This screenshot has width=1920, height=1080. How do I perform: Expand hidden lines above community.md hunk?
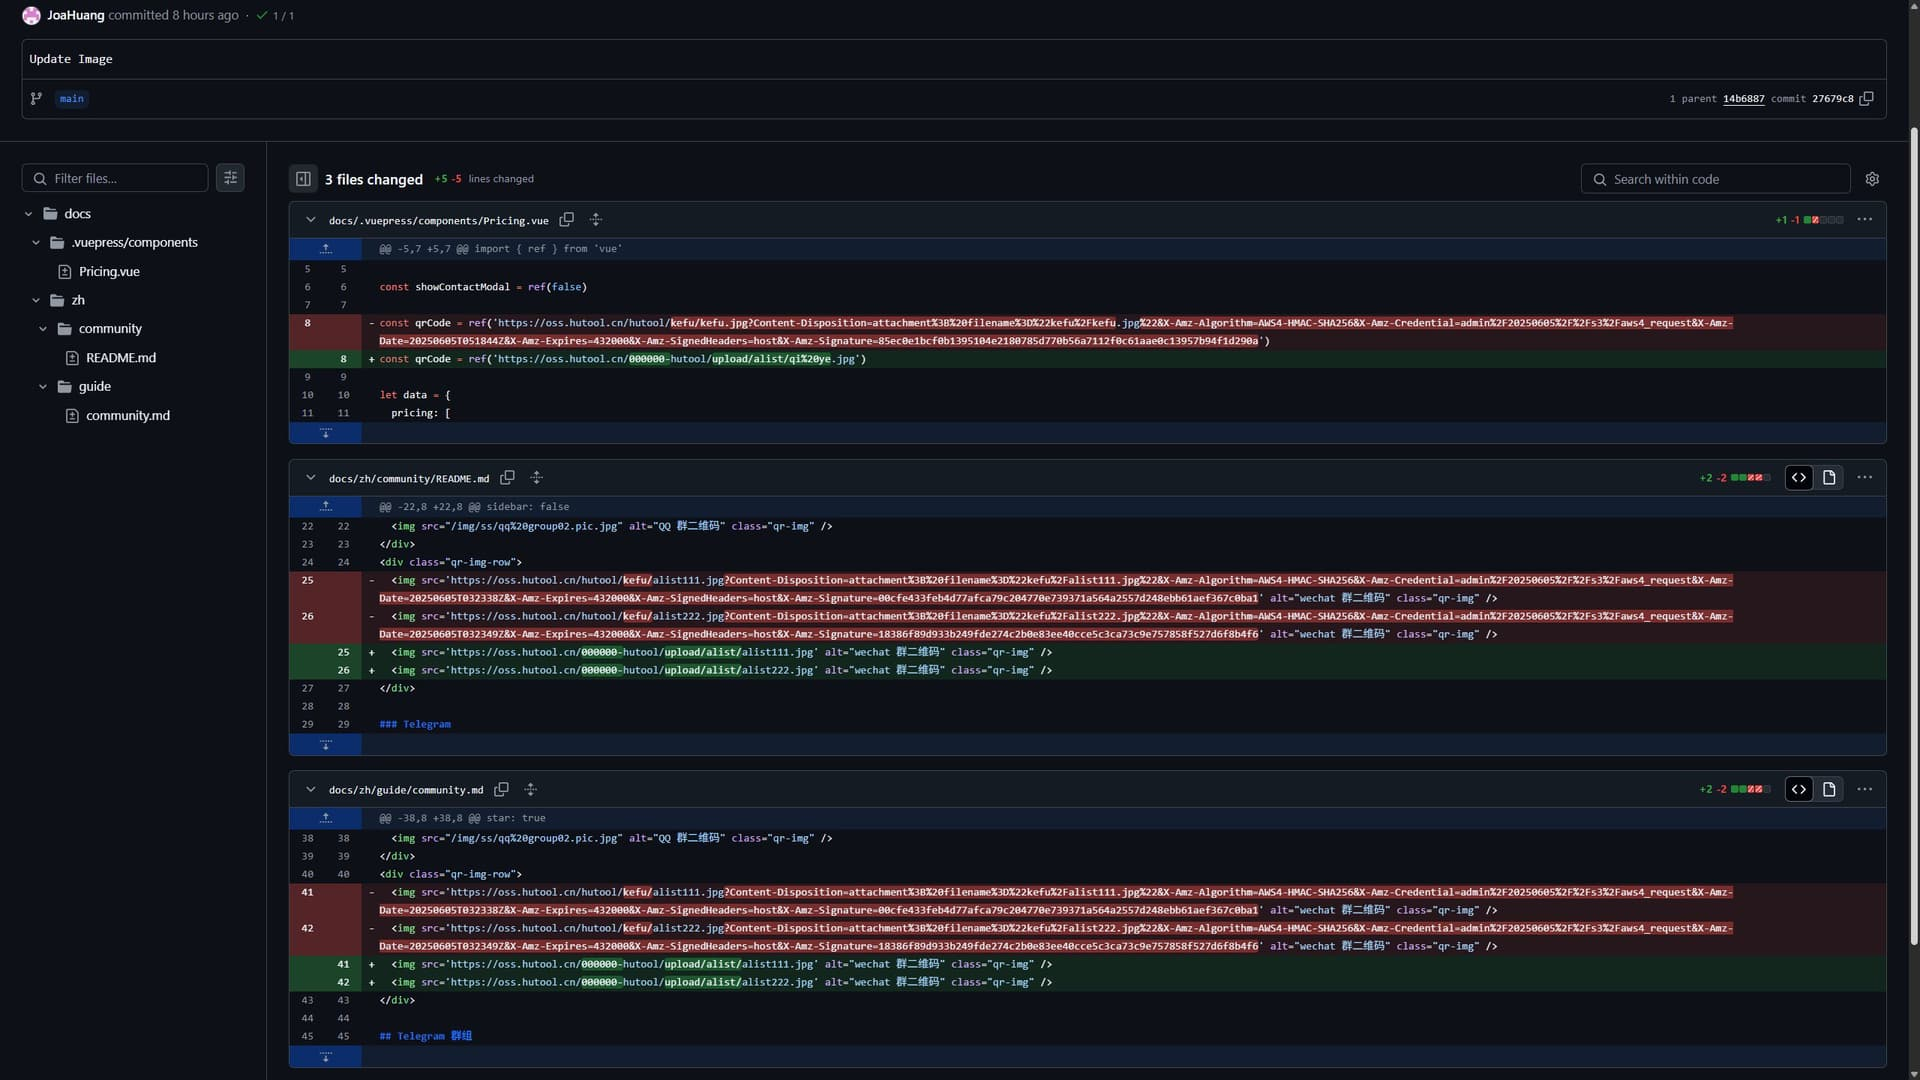(x=325, y=818)
